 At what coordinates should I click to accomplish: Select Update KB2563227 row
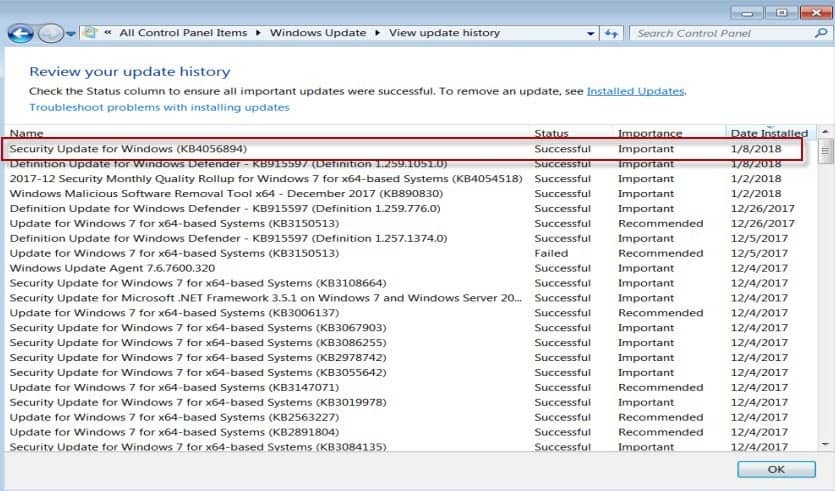point(405,418)
